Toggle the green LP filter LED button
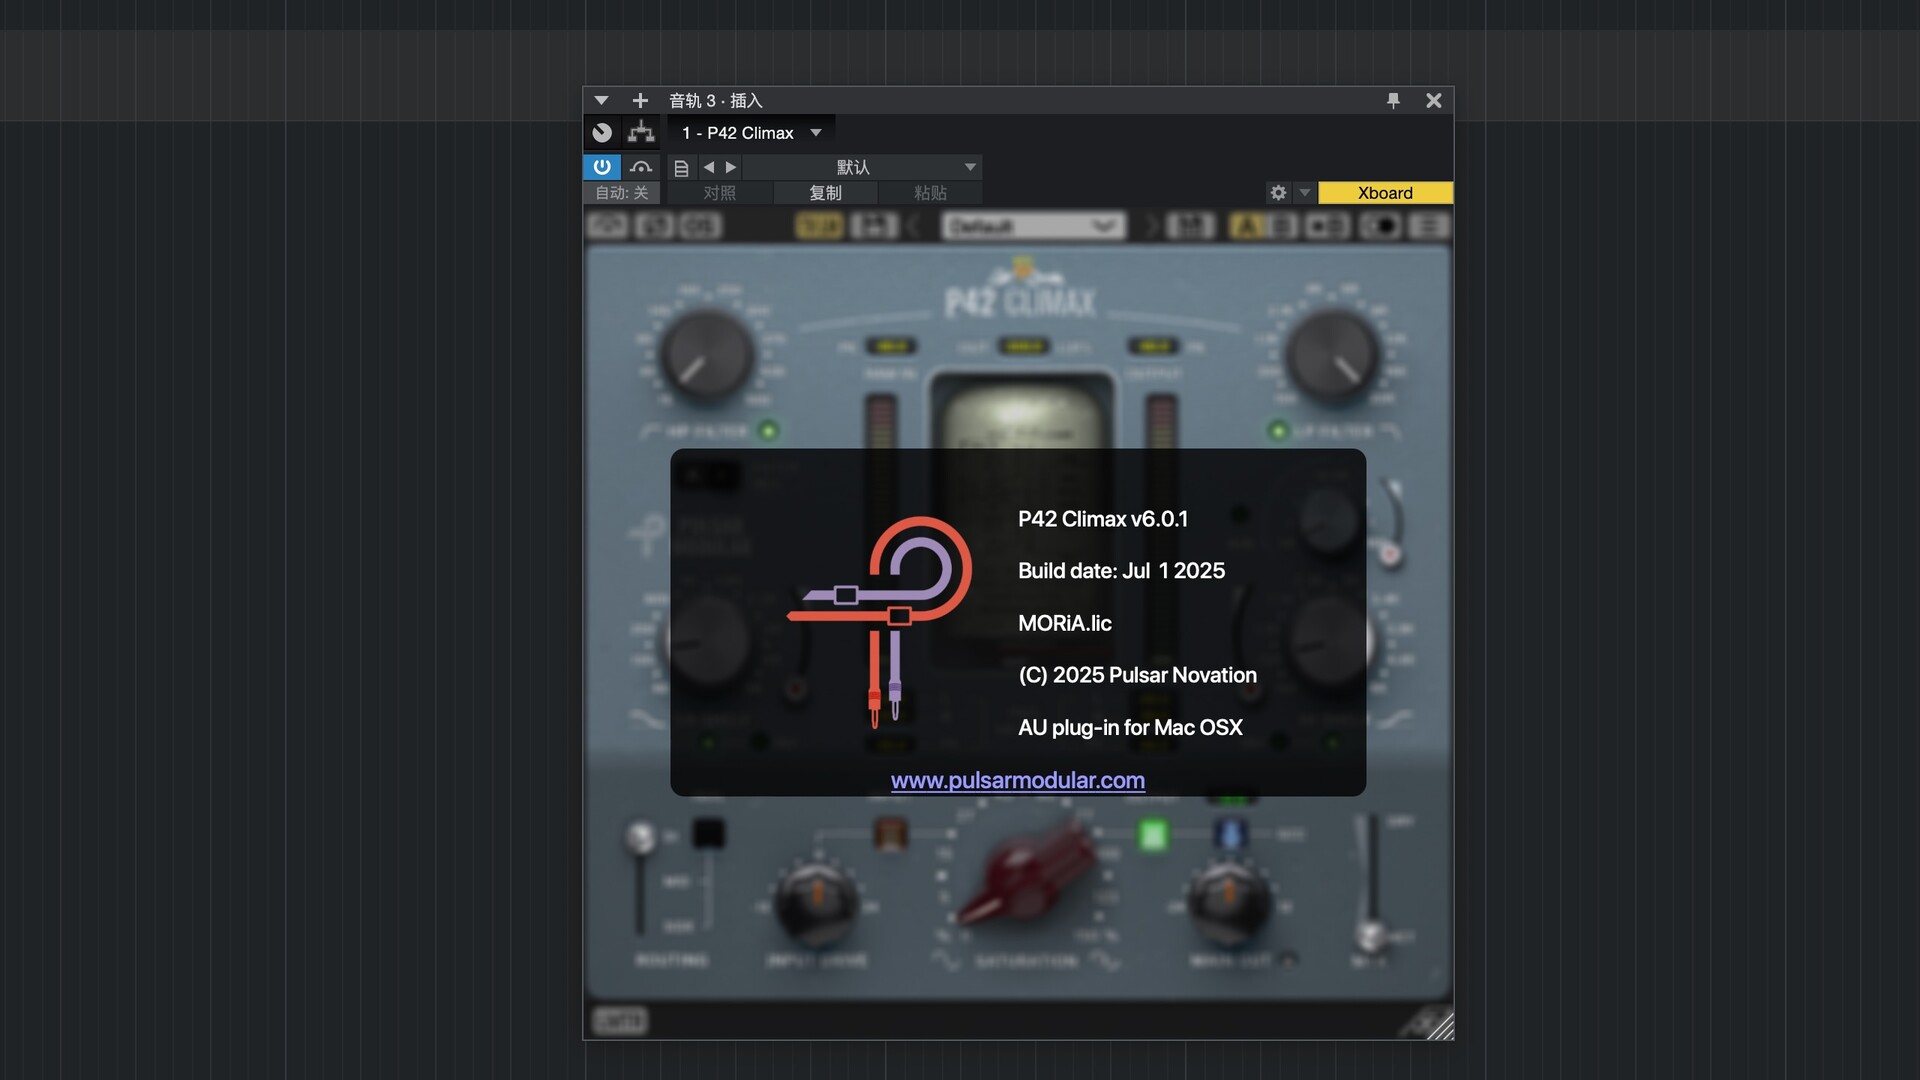This screenshot has width=1920, height=1080. [1278, 431]
